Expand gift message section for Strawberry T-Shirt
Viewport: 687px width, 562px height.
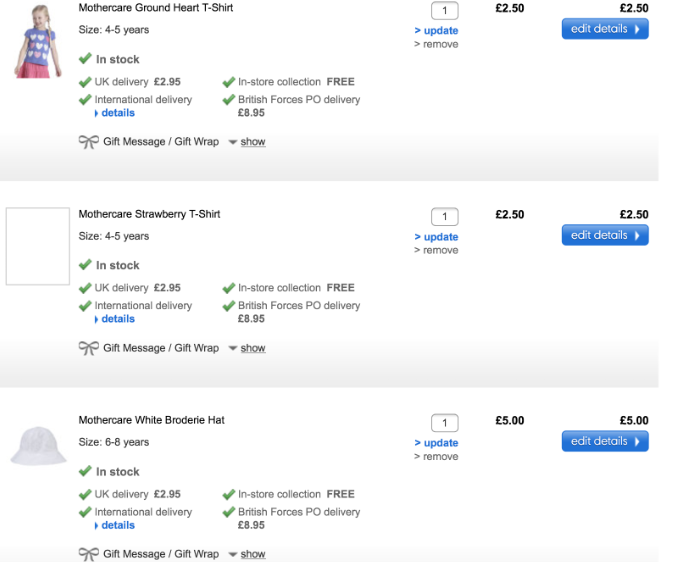[x=252, y=348]
